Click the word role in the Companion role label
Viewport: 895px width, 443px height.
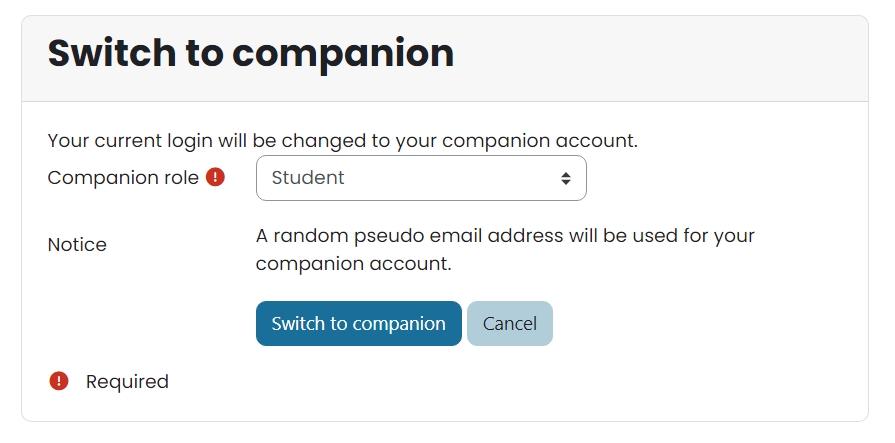[x=181, y=178]
